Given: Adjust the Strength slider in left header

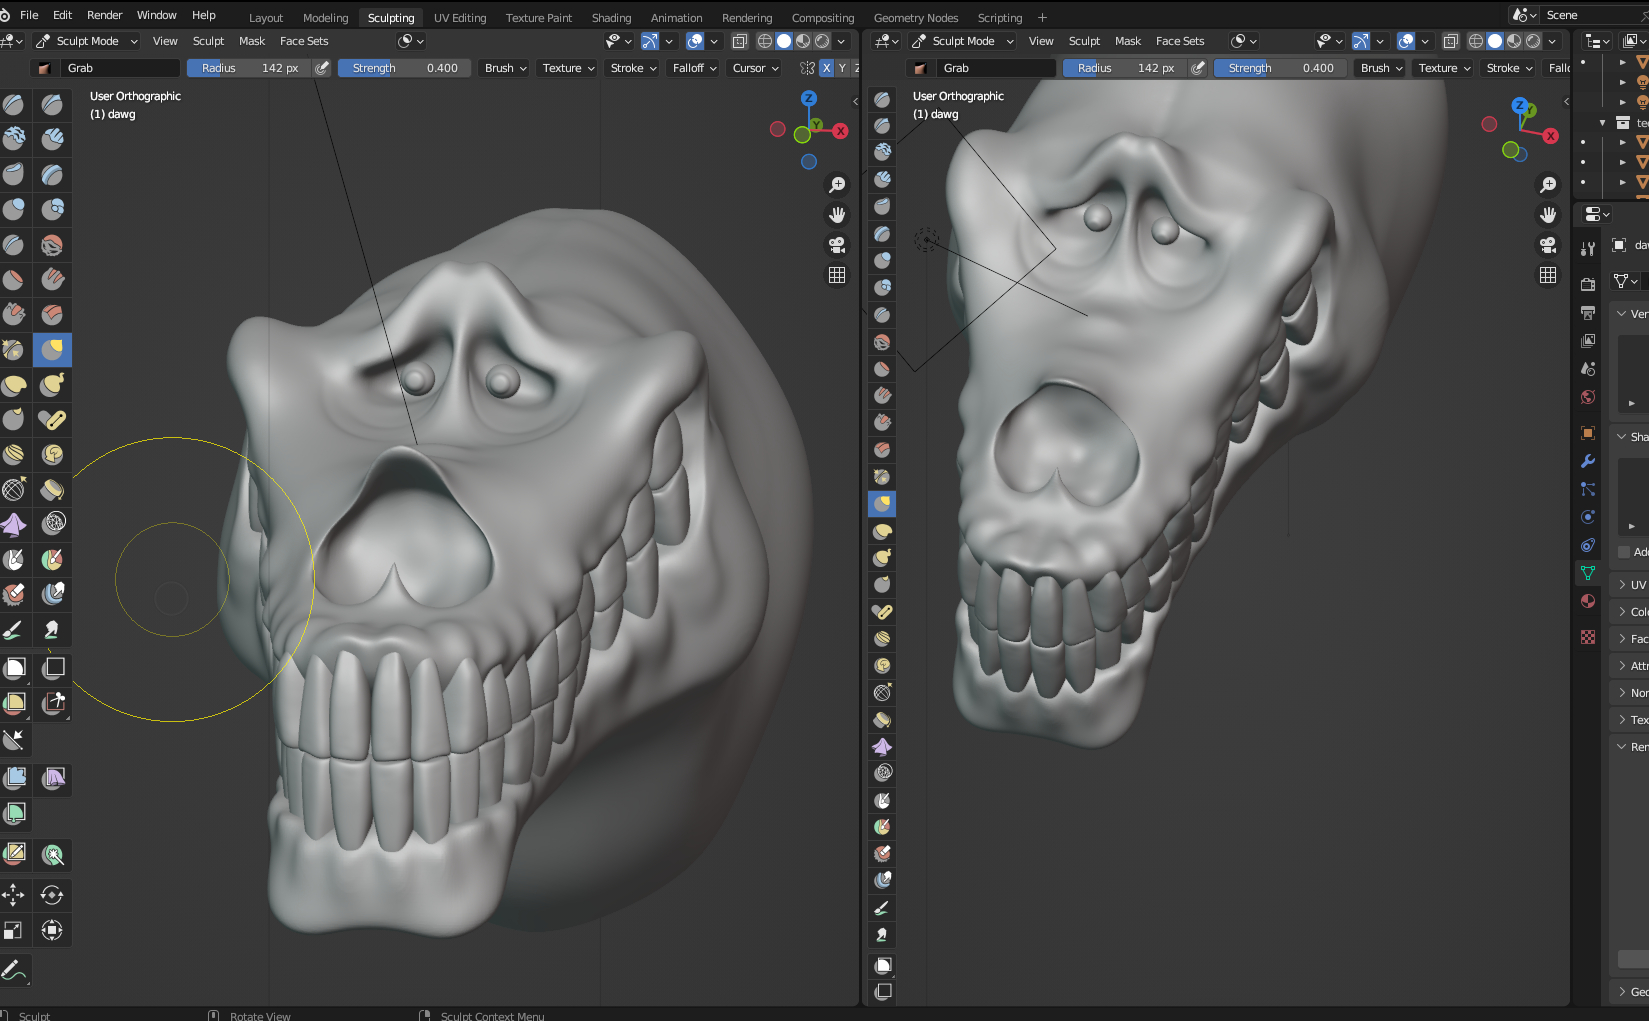Looking at the screenshot, I should 404,68.
